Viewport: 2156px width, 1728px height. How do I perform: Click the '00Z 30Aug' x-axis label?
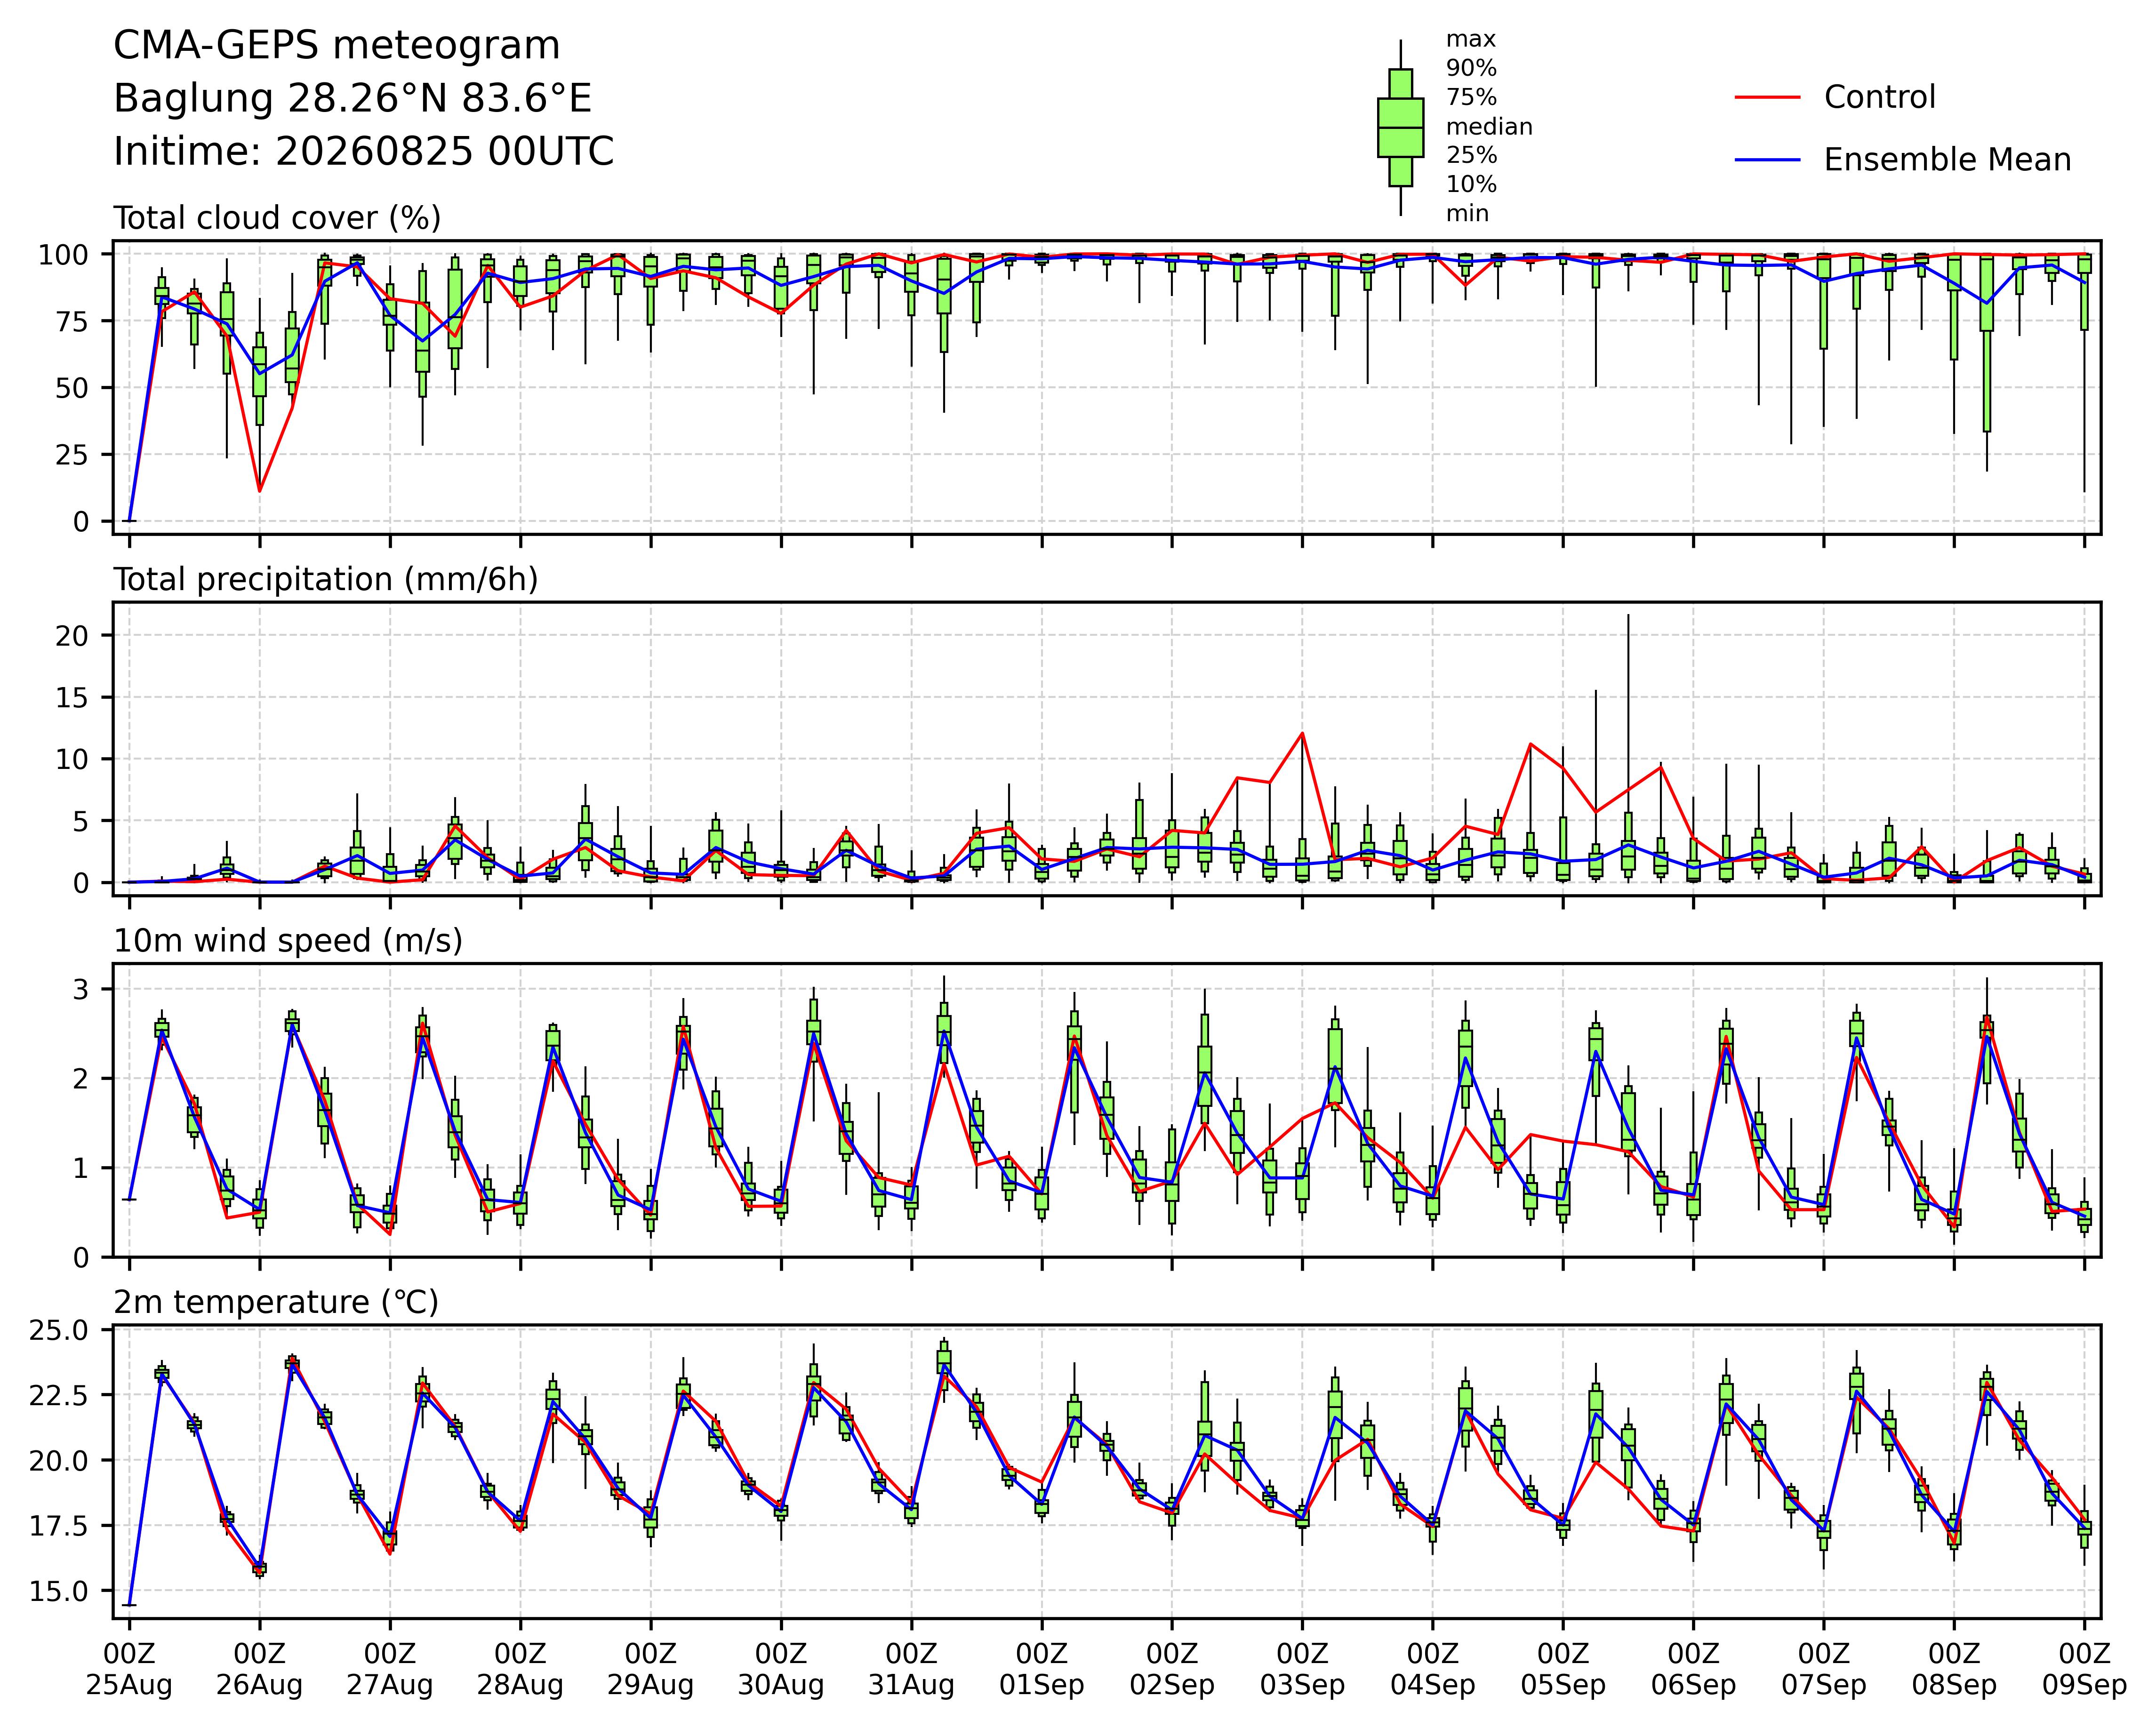(781, 1669)
